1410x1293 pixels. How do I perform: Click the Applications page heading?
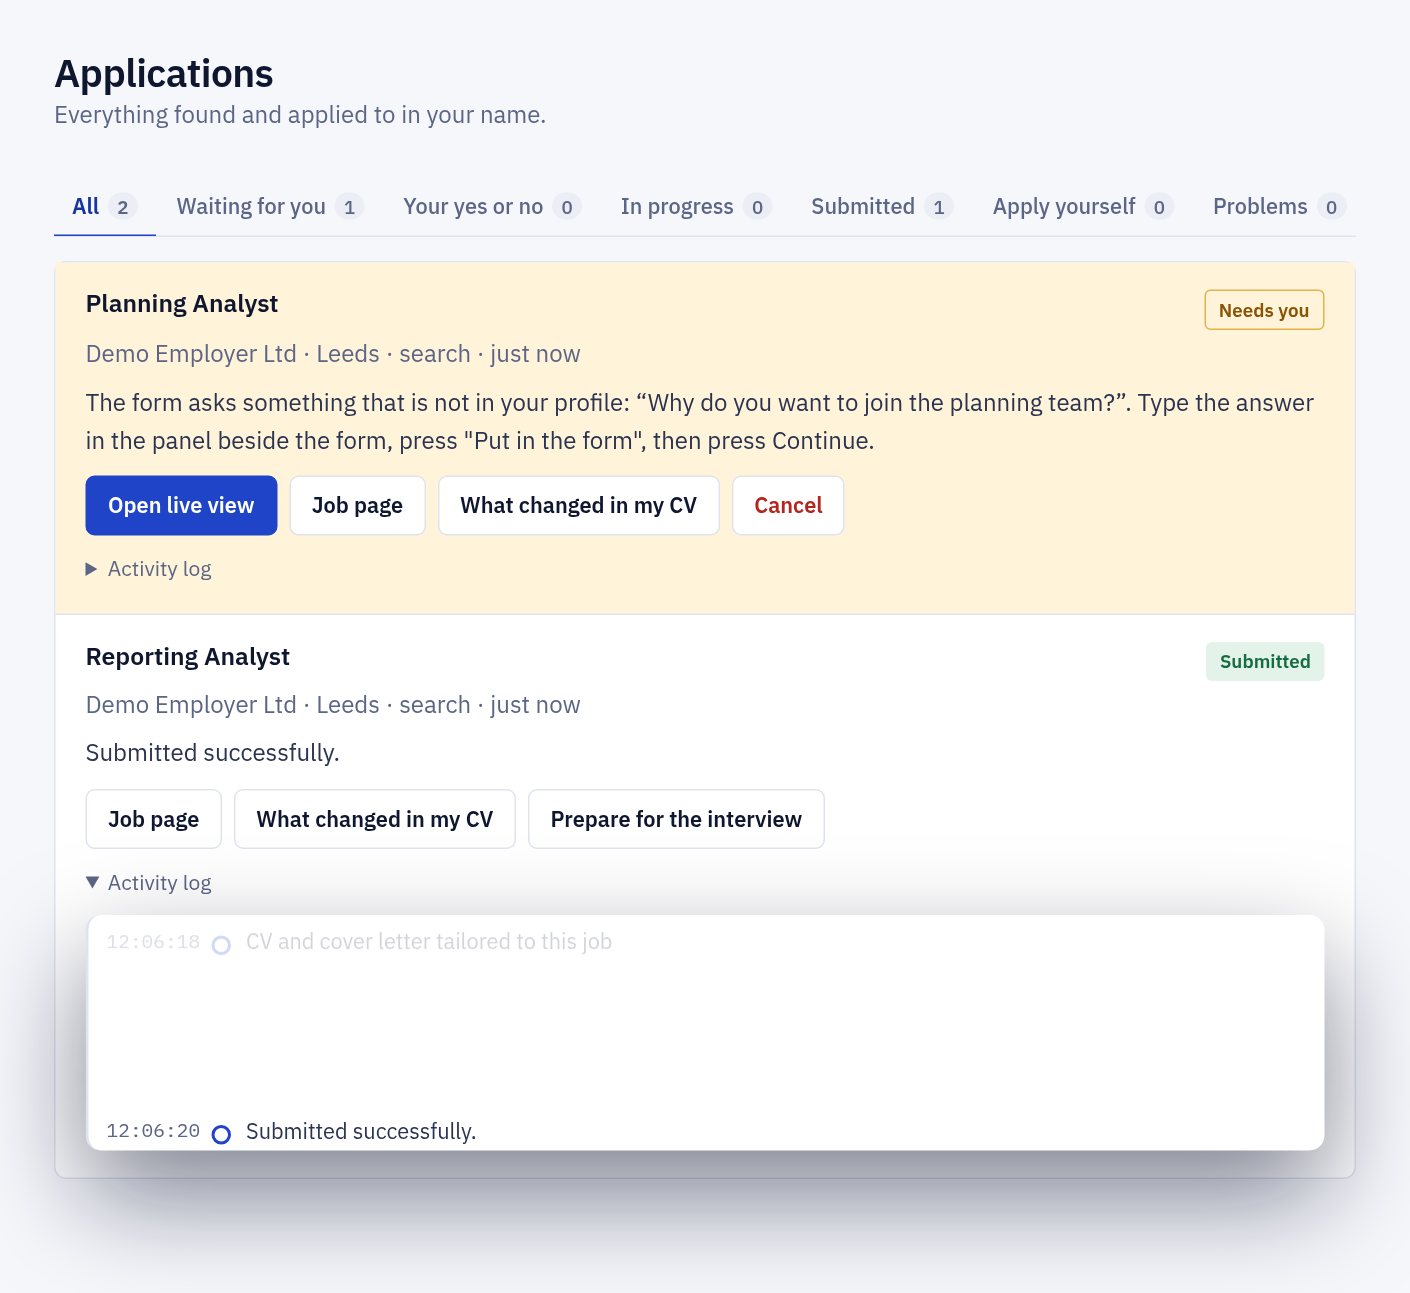(164, 74)
